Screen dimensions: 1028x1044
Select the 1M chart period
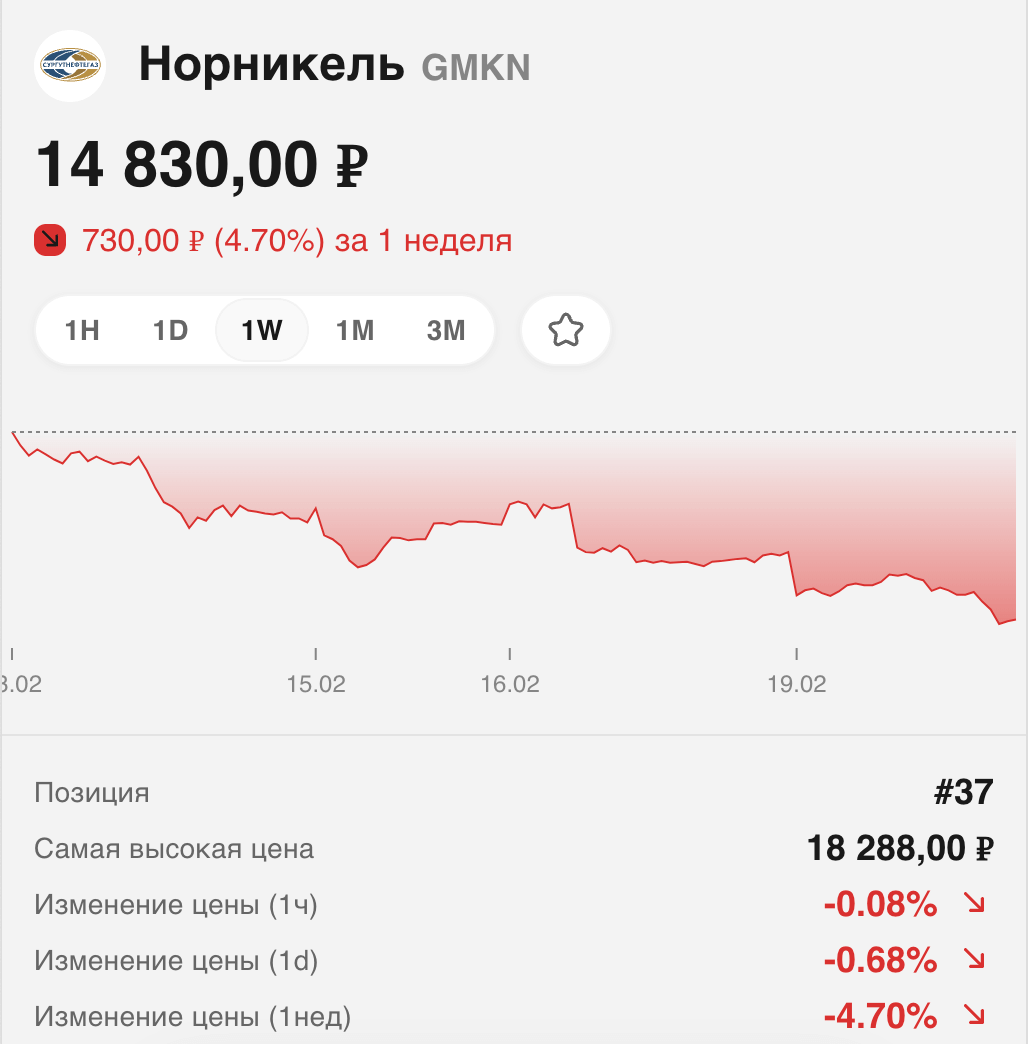pos(354,329)
